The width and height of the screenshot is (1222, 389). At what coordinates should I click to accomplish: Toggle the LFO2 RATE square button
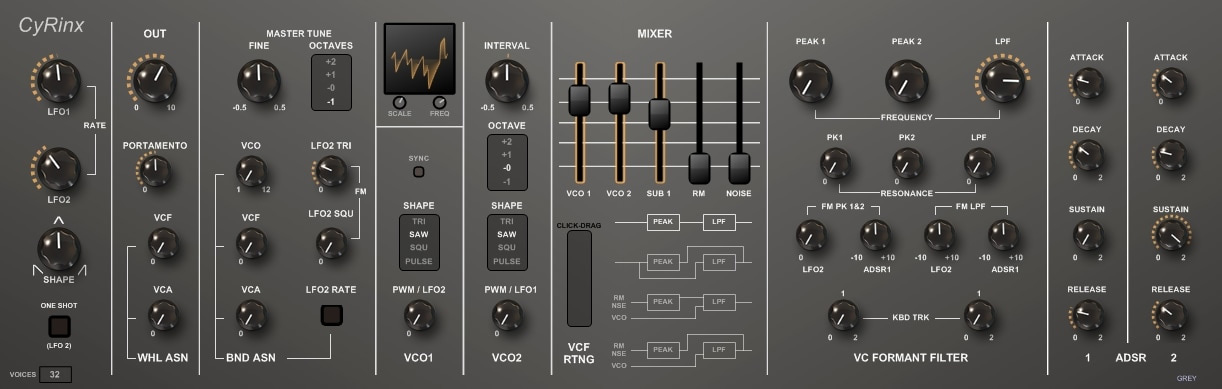[x=331, y=316]
